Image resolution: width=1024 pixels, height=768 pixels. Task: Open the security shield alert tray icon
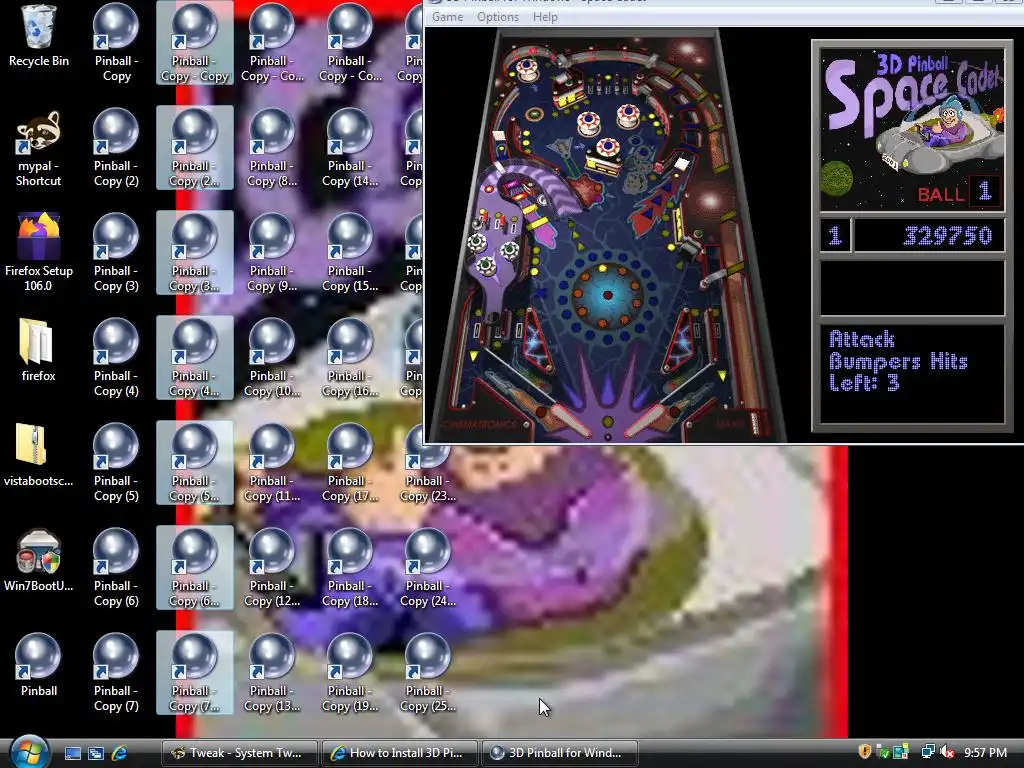coord(865,752)
